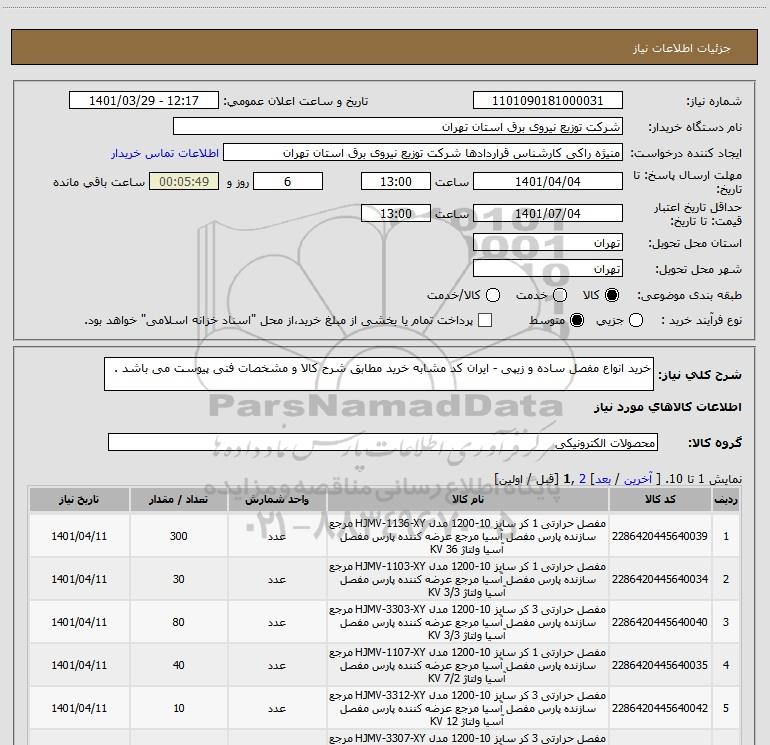Open page 2 of the item list
Viewport: 770px width, 745px height.
click(x=582, y=479)
